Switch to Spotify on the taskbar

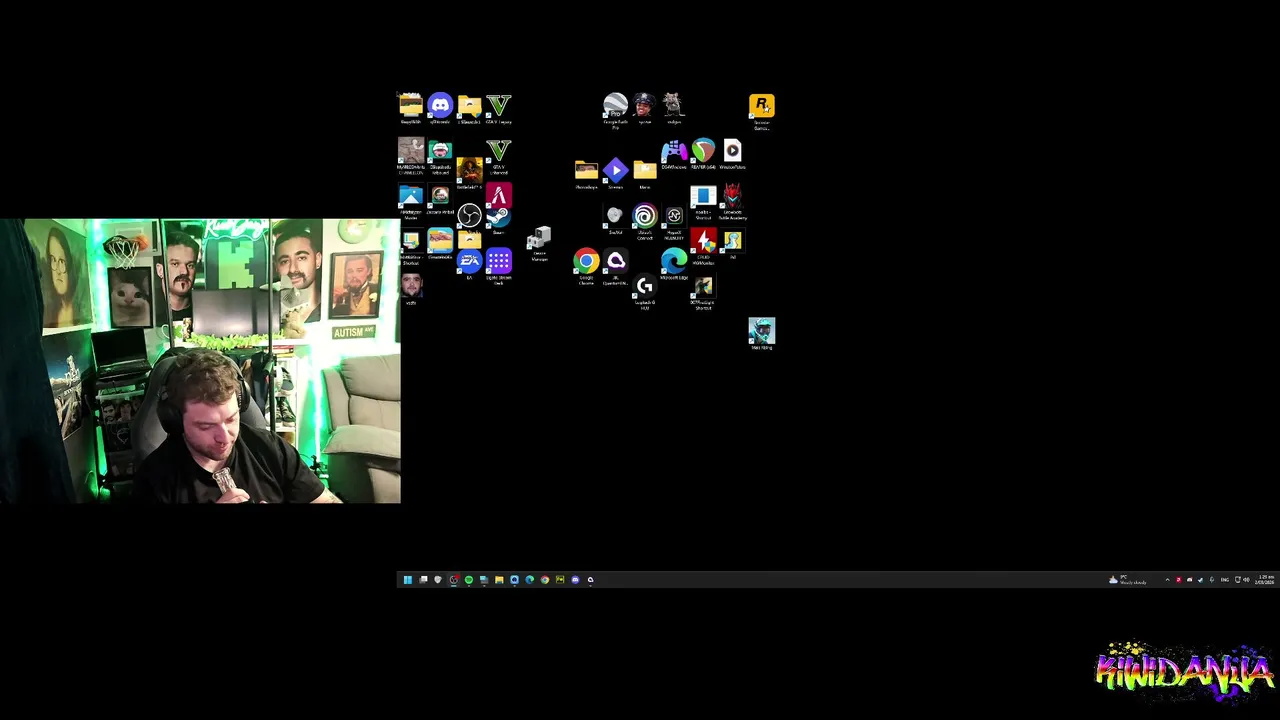tap(468, 580)
